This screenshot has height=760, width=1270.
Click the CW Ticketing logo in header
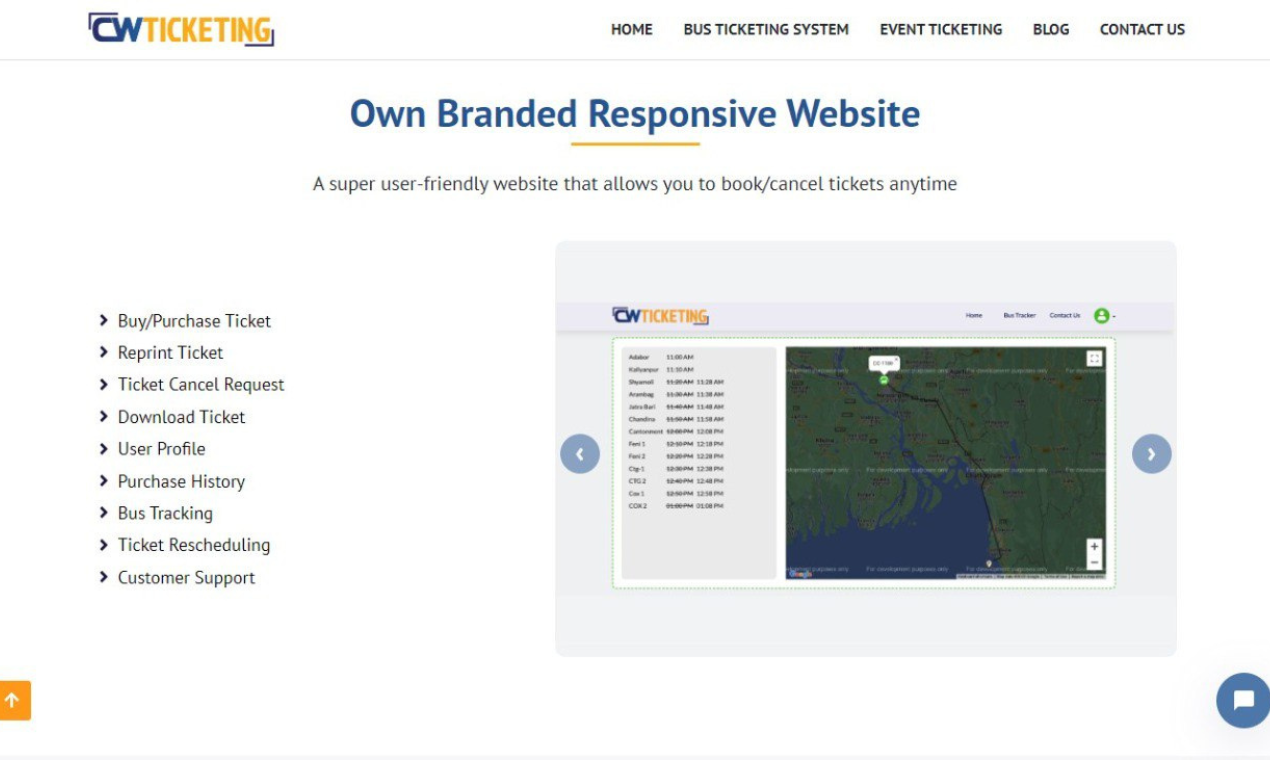coord(181,29)
